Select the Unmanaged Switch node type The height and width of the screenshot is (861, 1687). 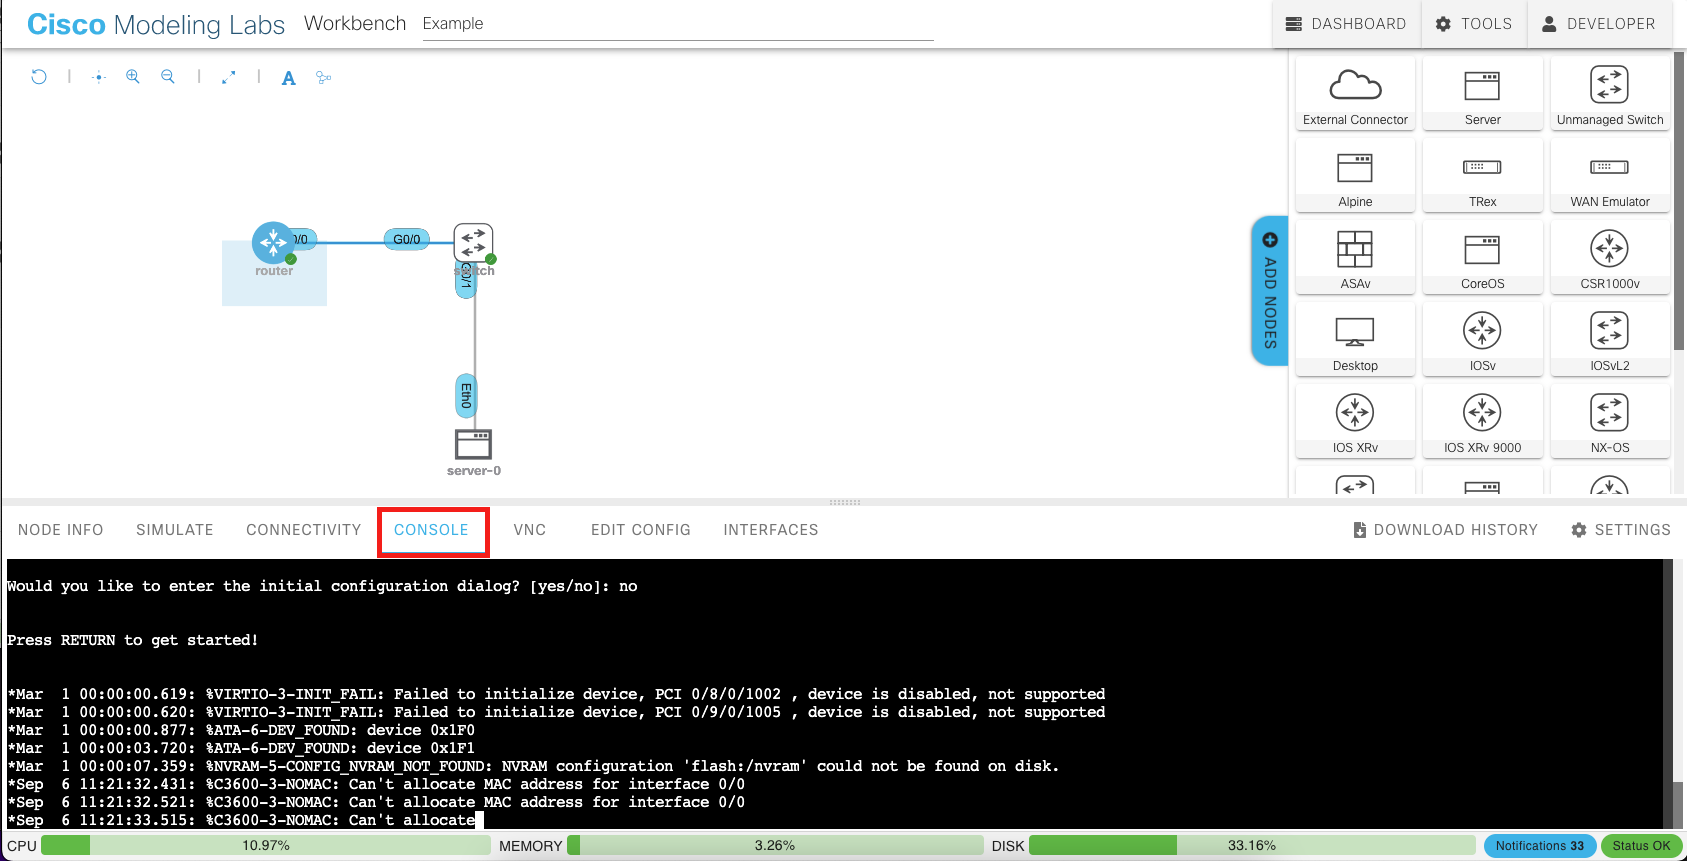pyautogui.click(x=1610, y=96)
